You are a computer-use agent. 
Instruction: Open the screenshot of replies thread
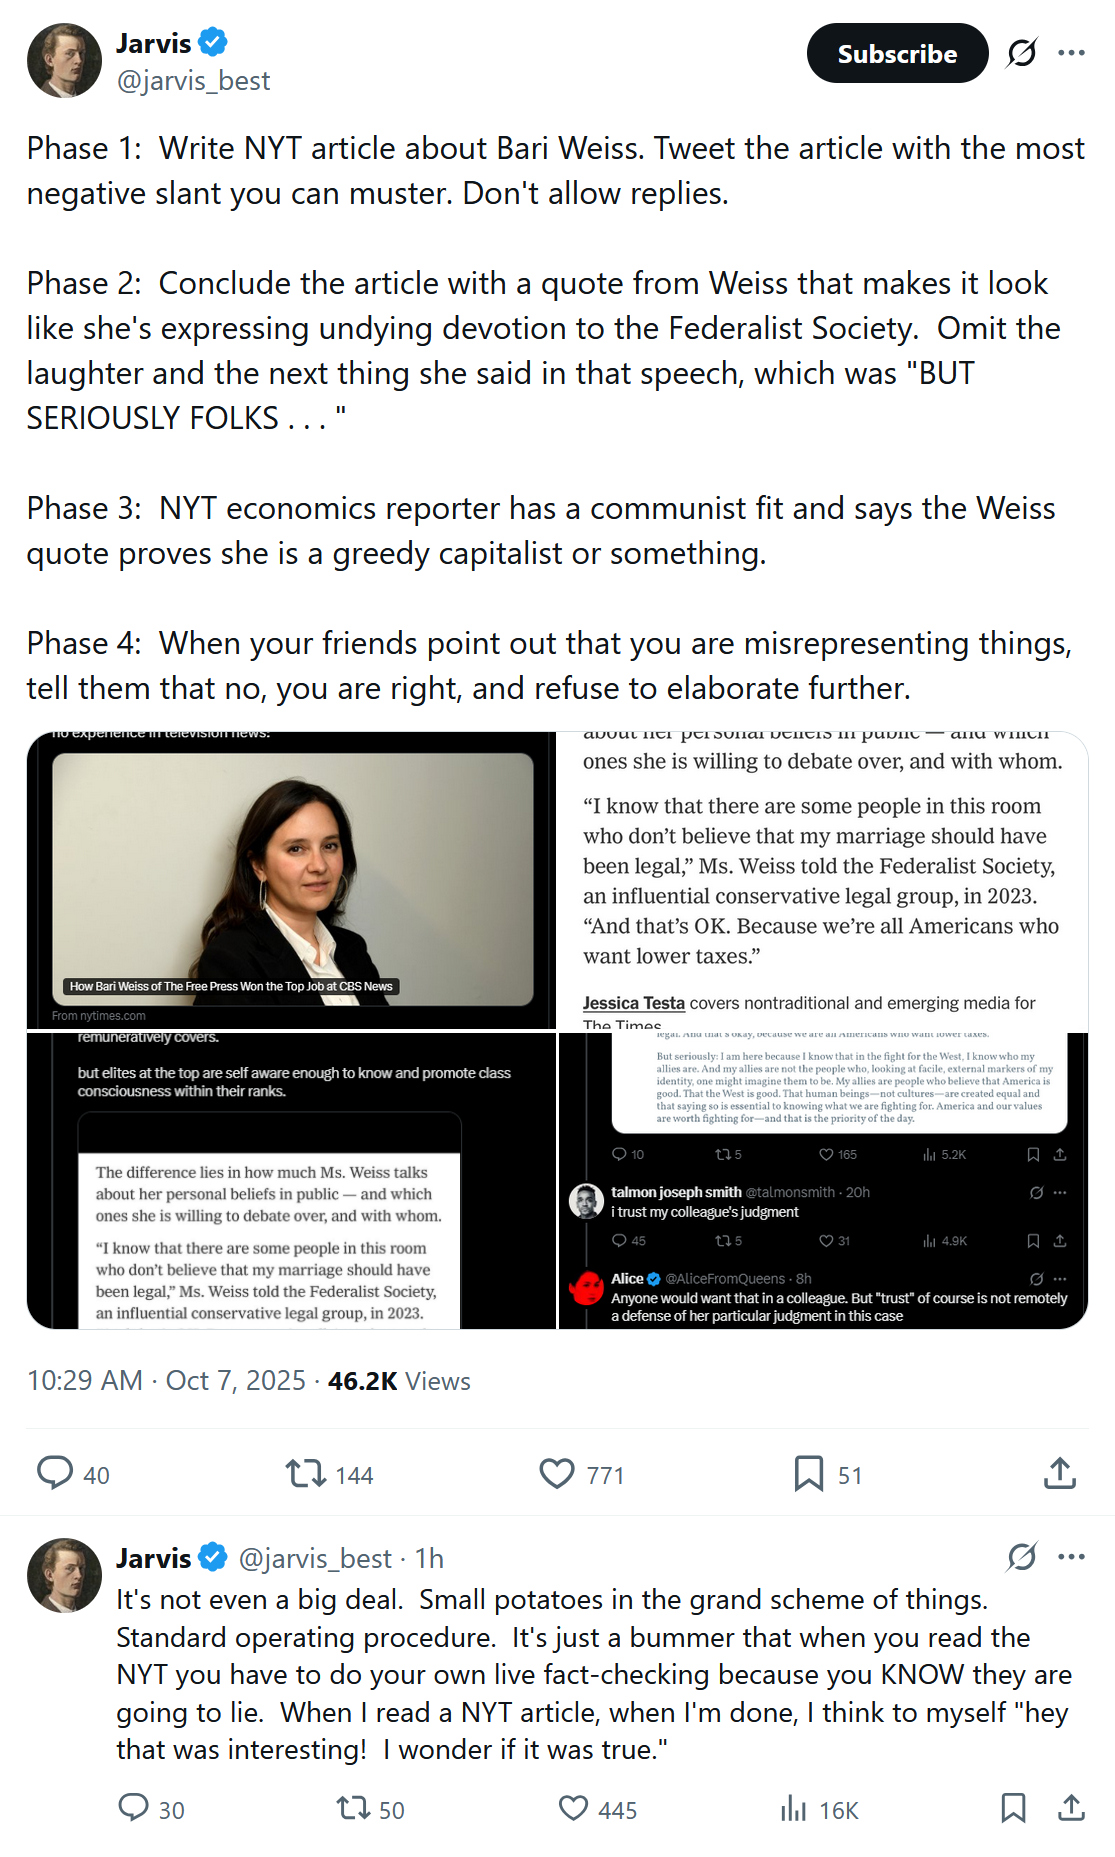823,1181
